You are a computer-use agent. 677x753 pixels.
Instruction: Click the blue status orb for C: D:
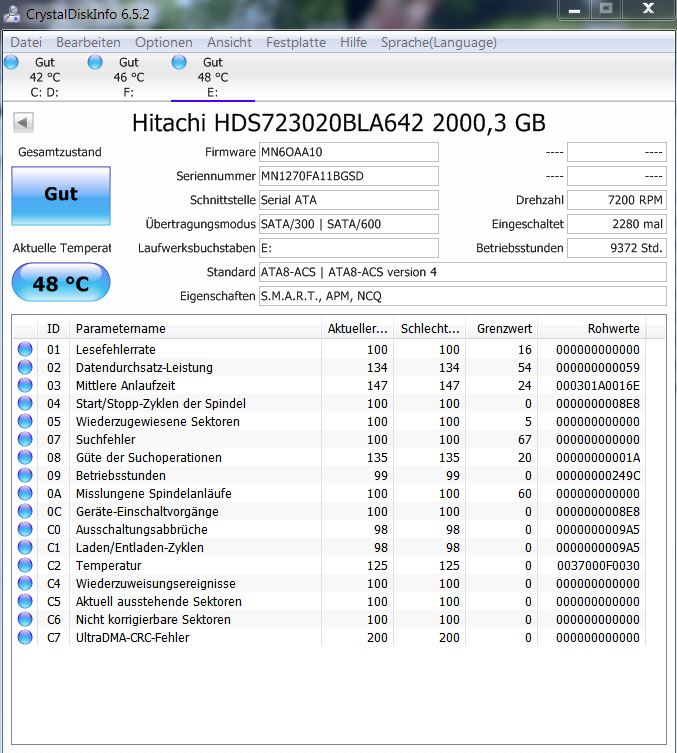click(11, 62)
